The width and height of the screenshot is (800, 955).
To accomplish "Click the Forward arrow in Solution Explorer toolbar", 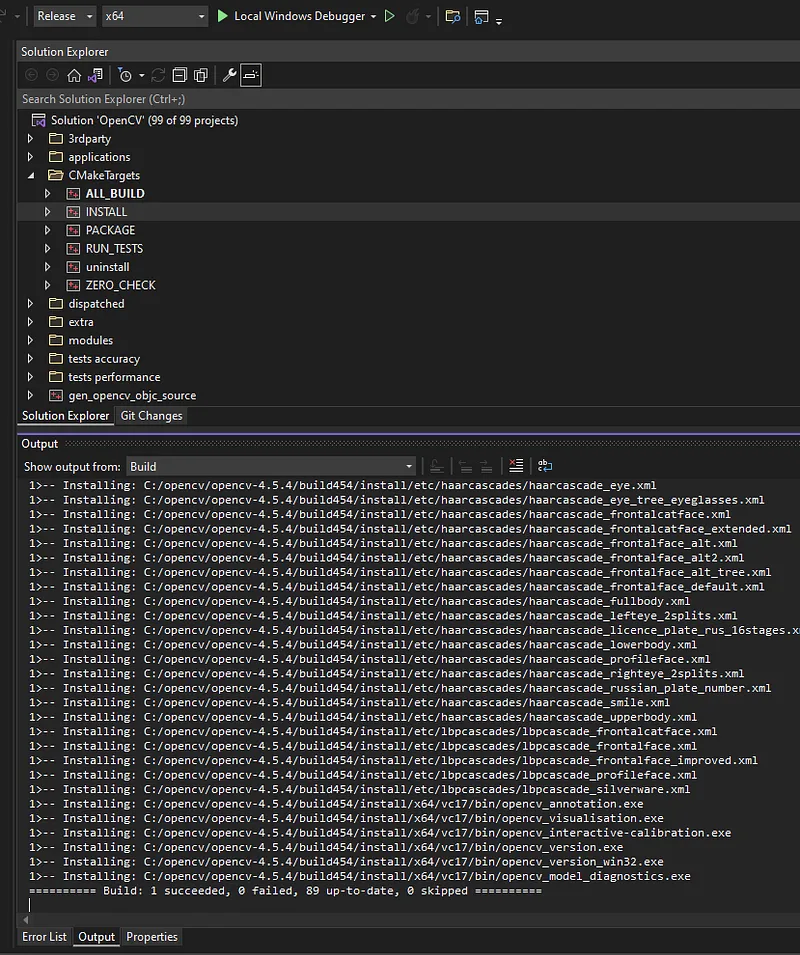I will 52,75.
